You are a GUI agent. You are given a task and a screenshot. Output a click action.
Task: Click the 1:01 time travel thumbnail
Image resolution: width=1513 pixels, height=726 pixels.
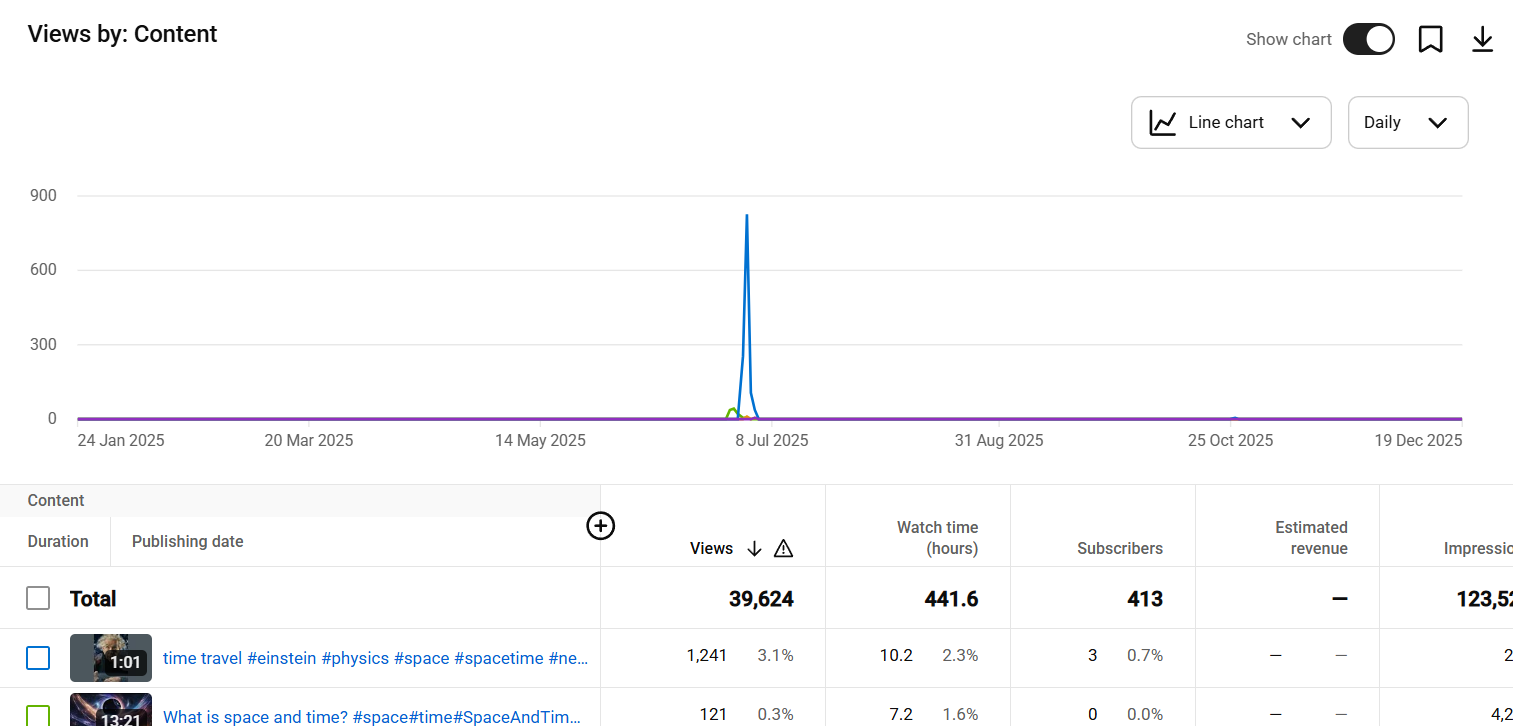[111, 657]
